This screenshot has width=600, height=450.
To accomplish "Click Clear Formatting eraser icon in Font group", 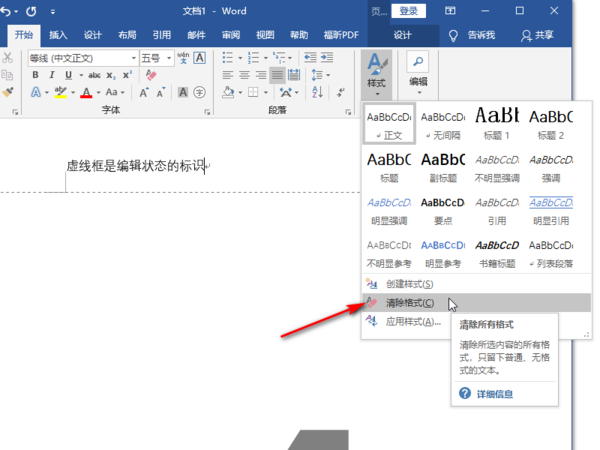I will (151, 75).
